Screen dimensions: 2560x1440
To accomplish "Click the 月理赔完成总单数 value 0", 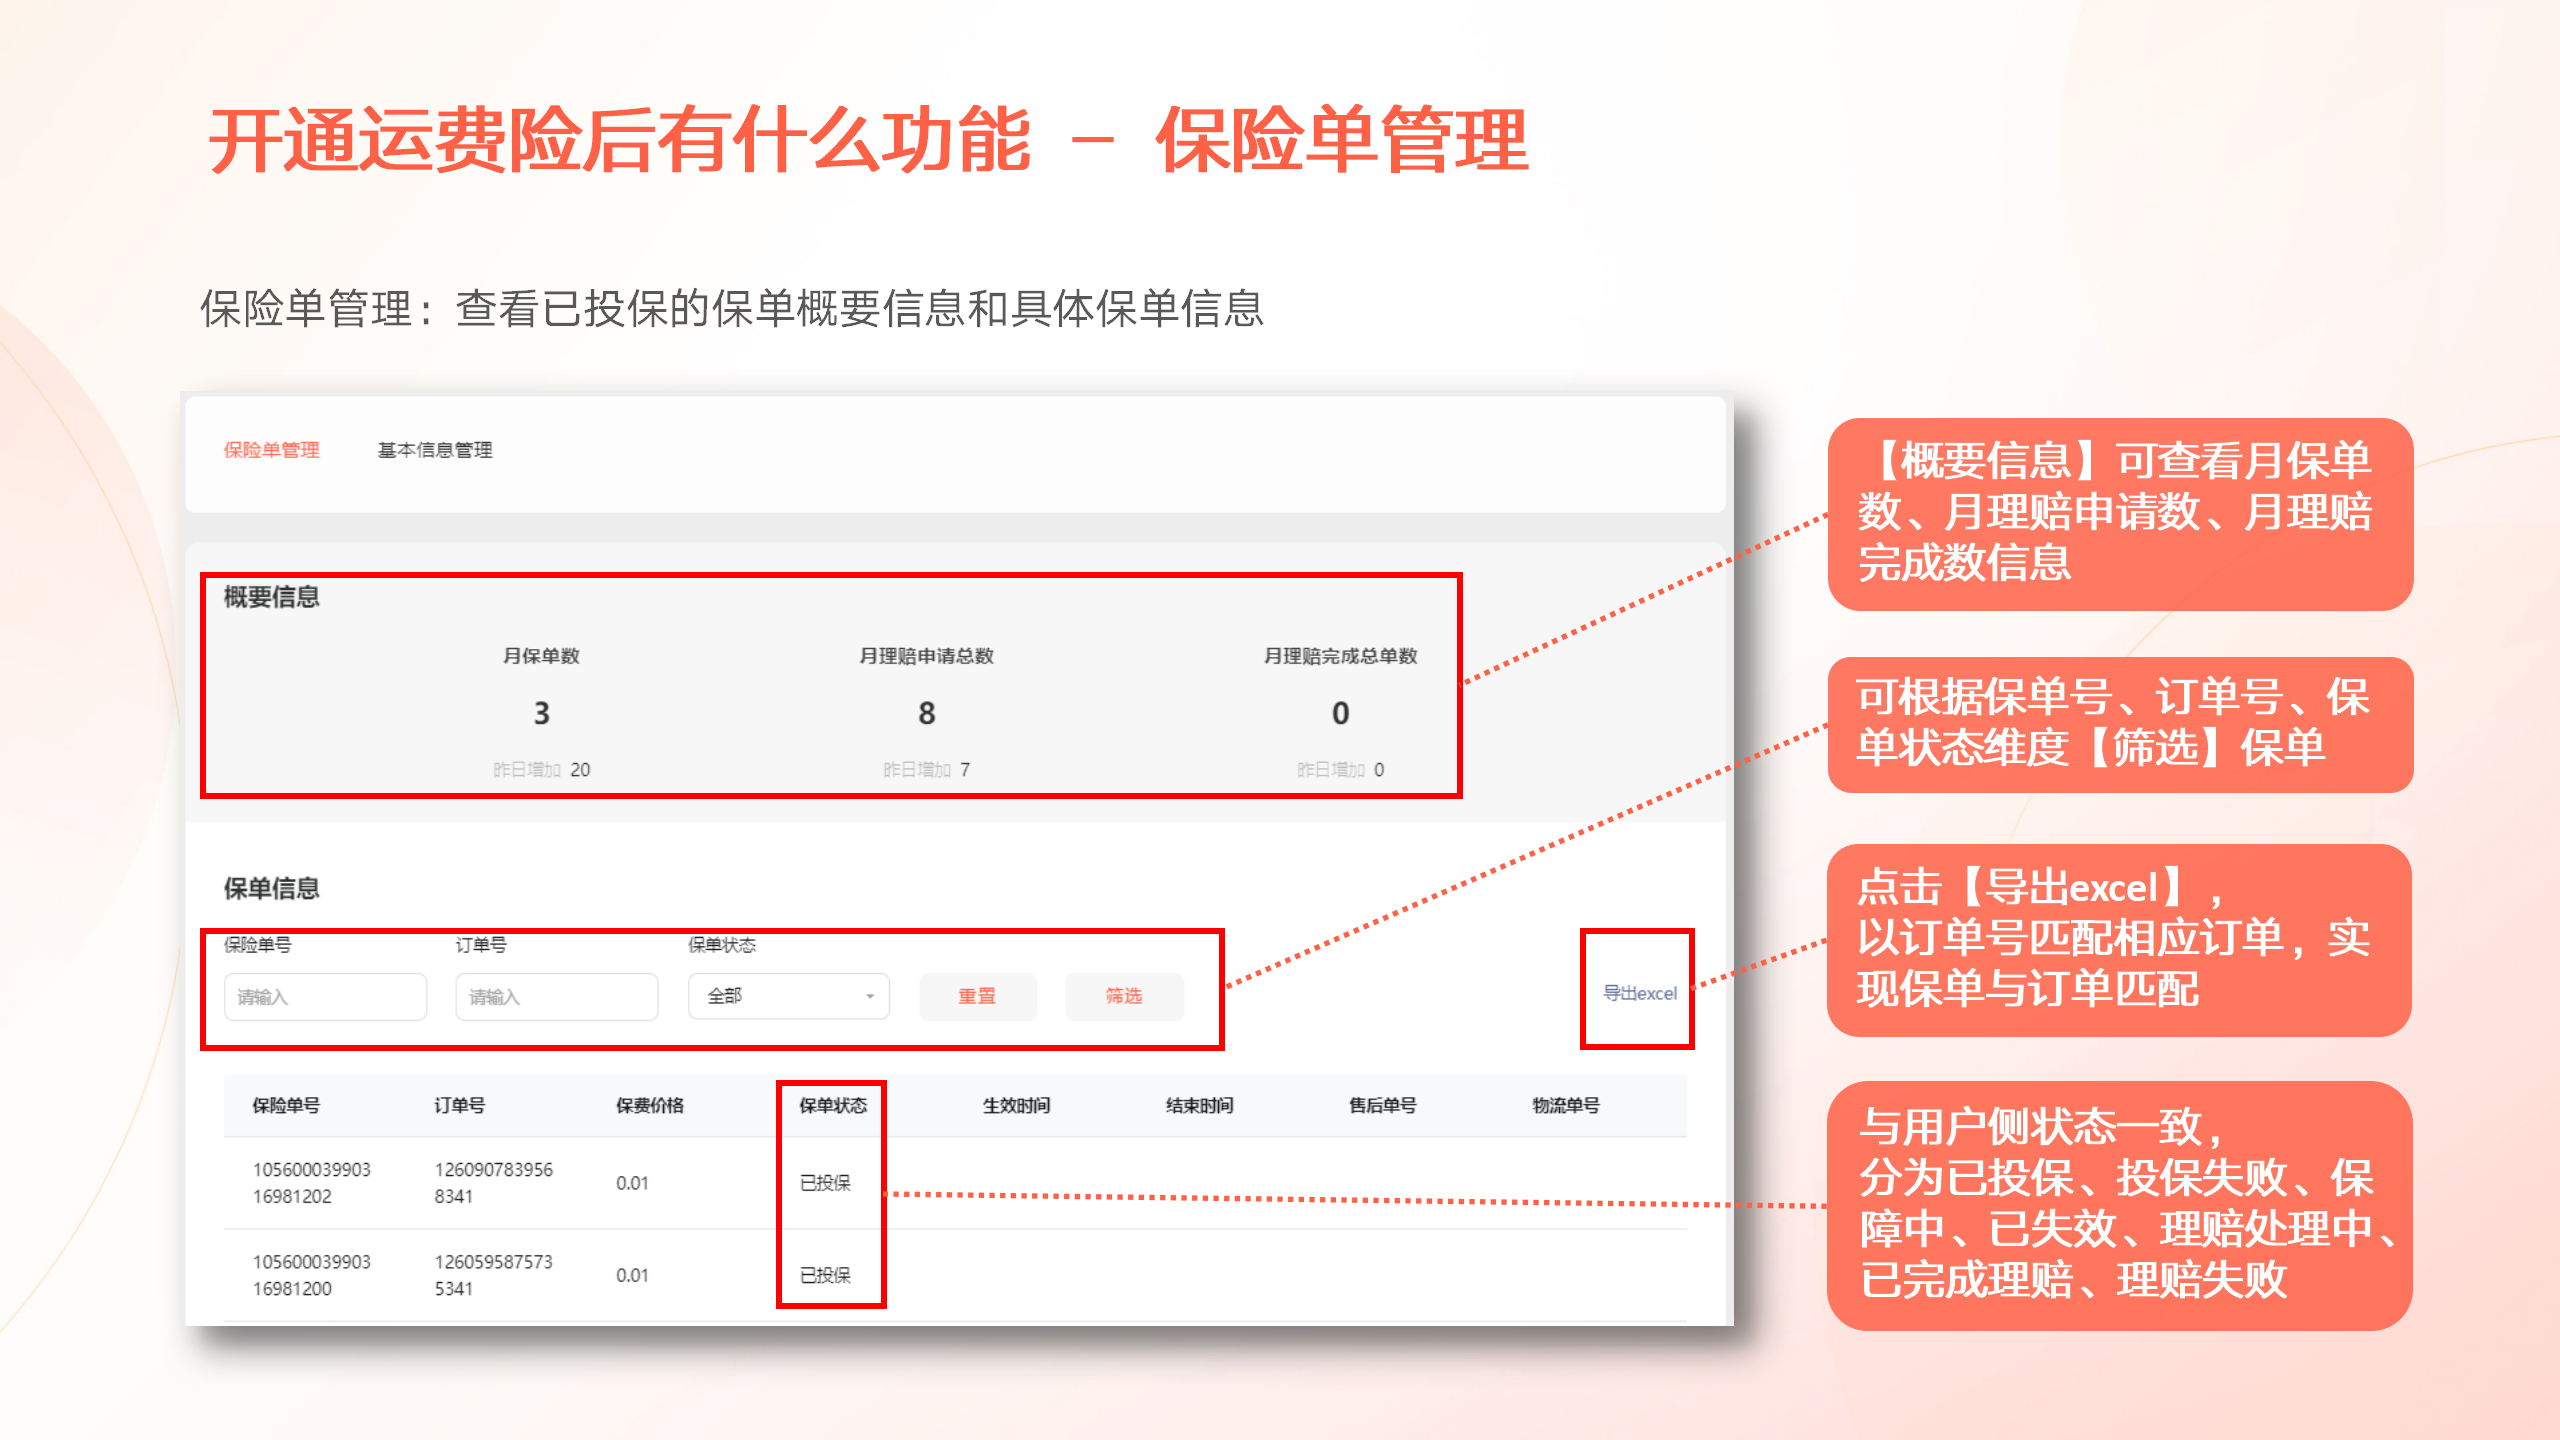I will [x=1340, y=713].
